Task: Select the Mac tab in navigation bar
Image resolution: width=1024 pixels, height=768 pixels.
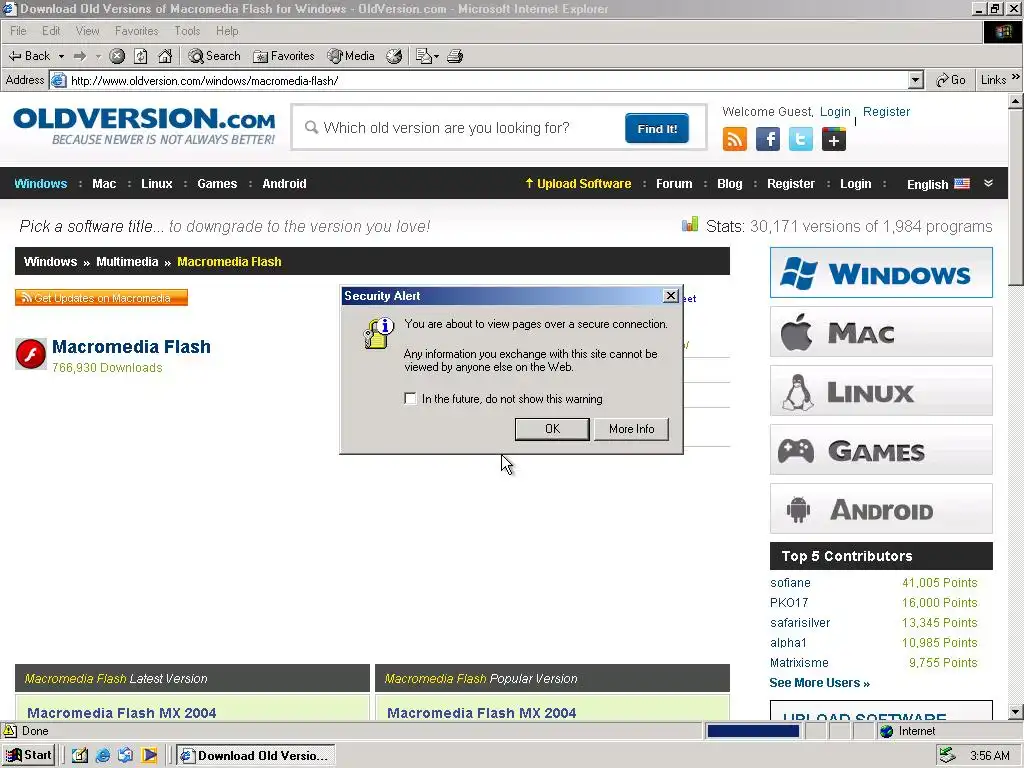Action: [x=104, y=184]
